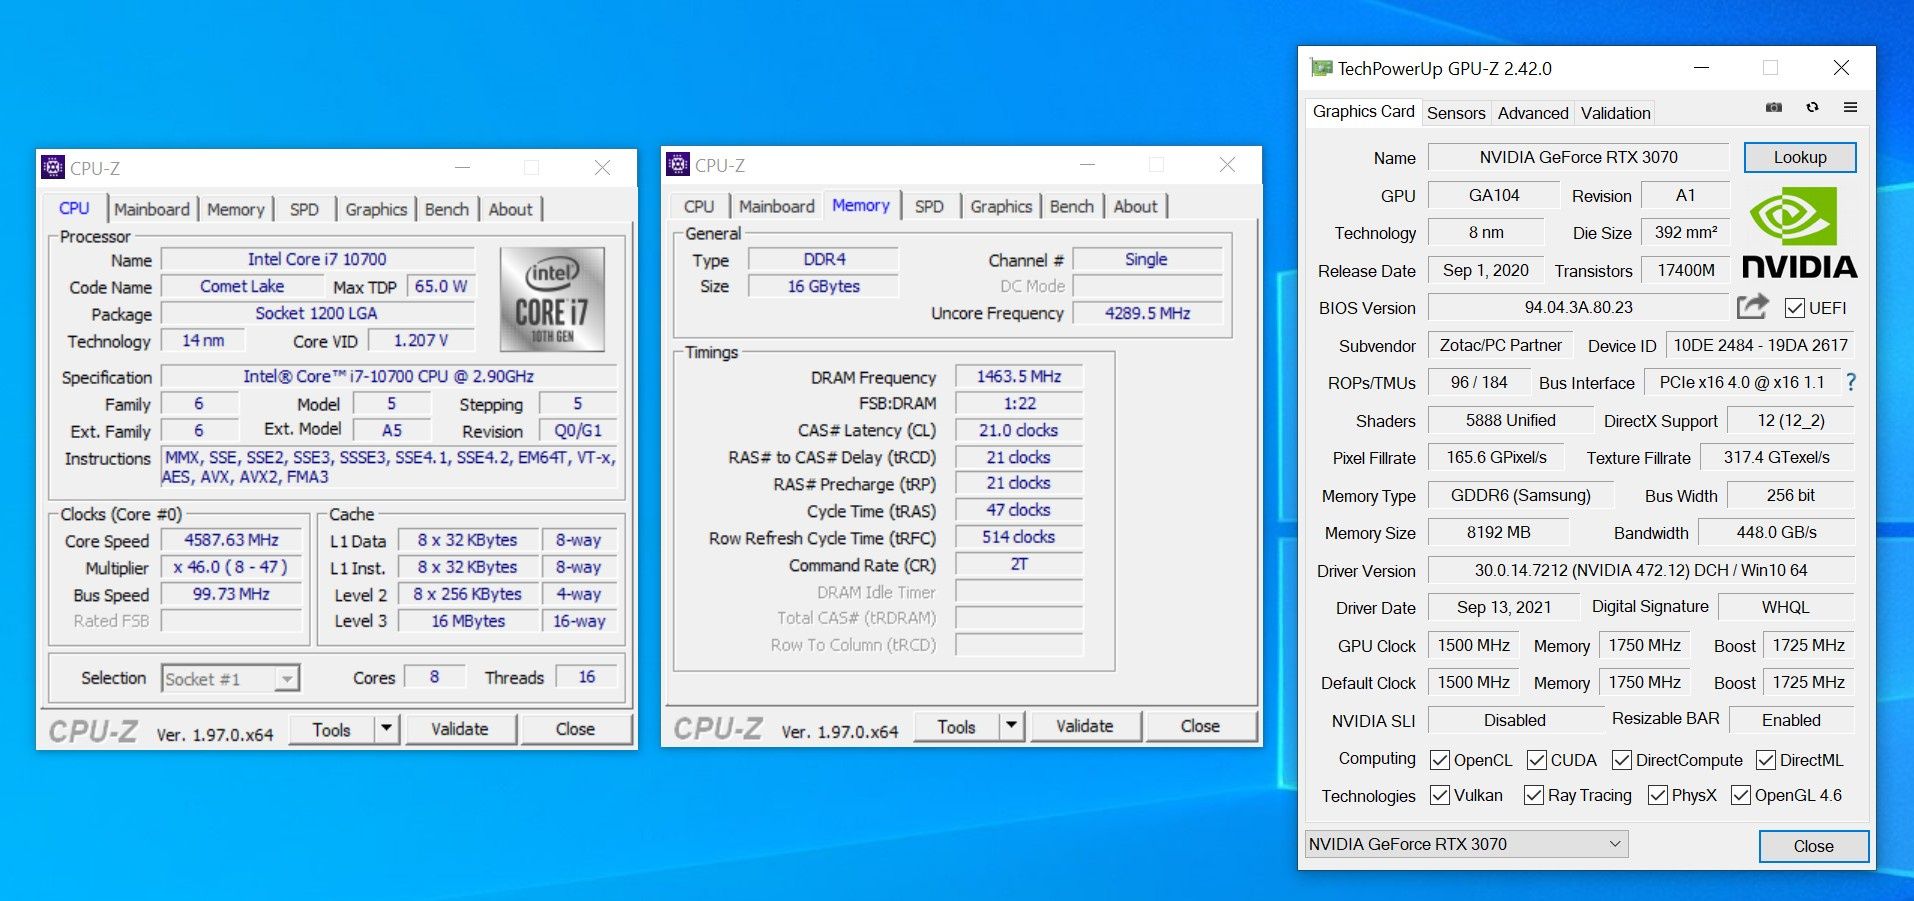Toggle the OpenGL 4.6 checkbox
Image resolution: width=1914 pixels, height=901 pixels.
point(1741,795)
